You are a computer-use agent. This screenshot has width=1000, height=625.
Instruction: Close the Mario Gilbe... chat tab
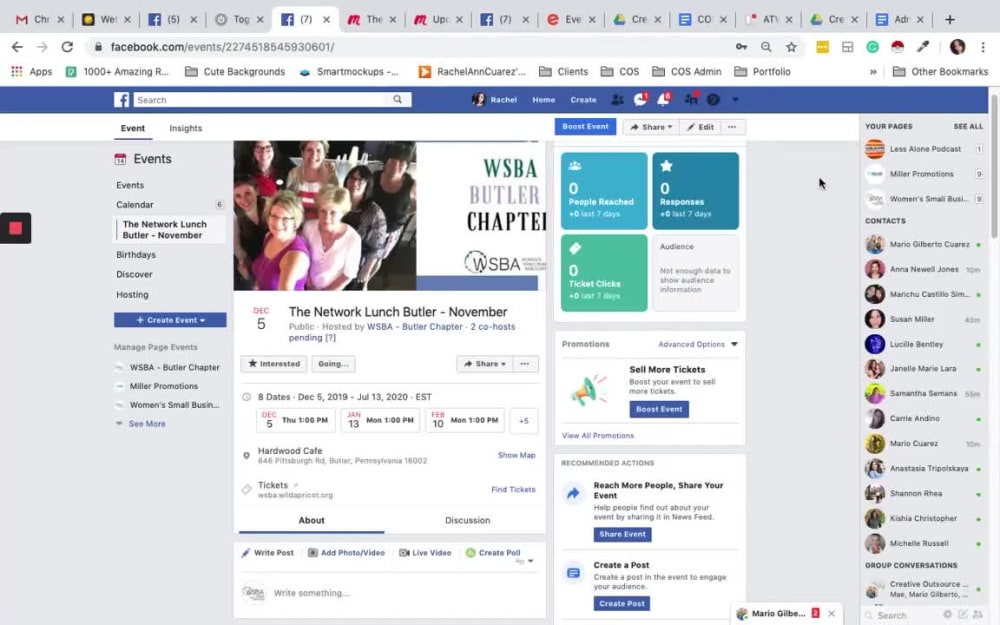(x=831, y=613)
